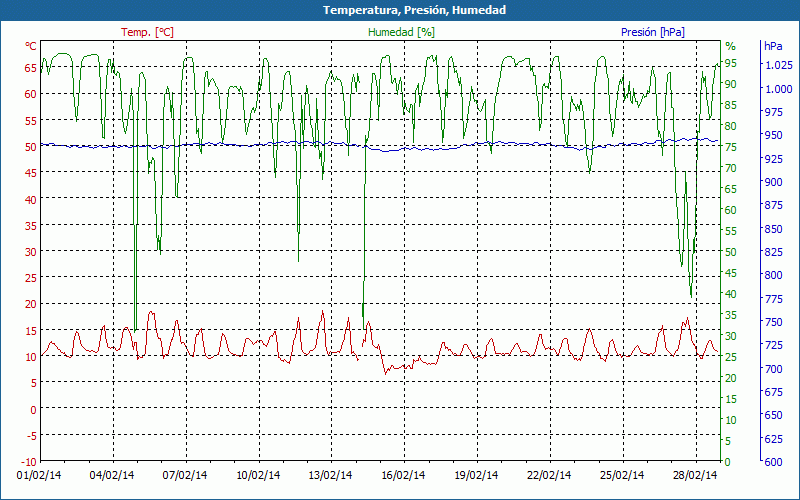
Task: Click the pressure axis value 1.000
Action: coord(779,89)
